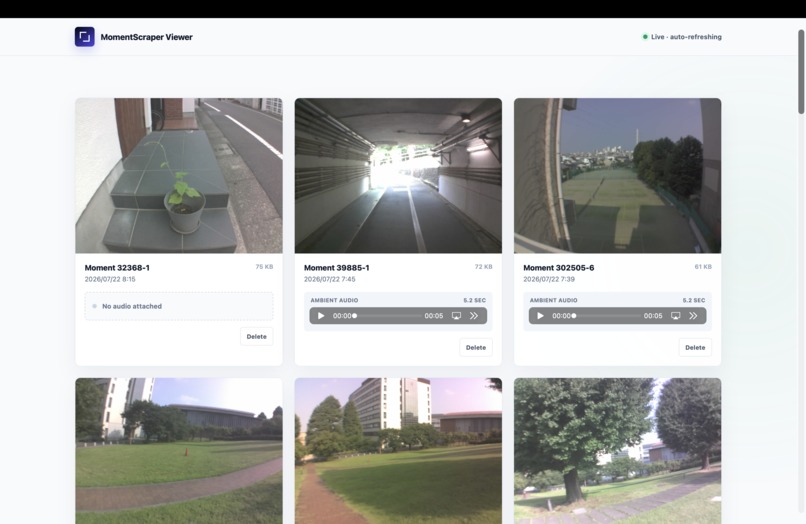
Task: Click the 61 KB file size label
Action: coord(703,266)
